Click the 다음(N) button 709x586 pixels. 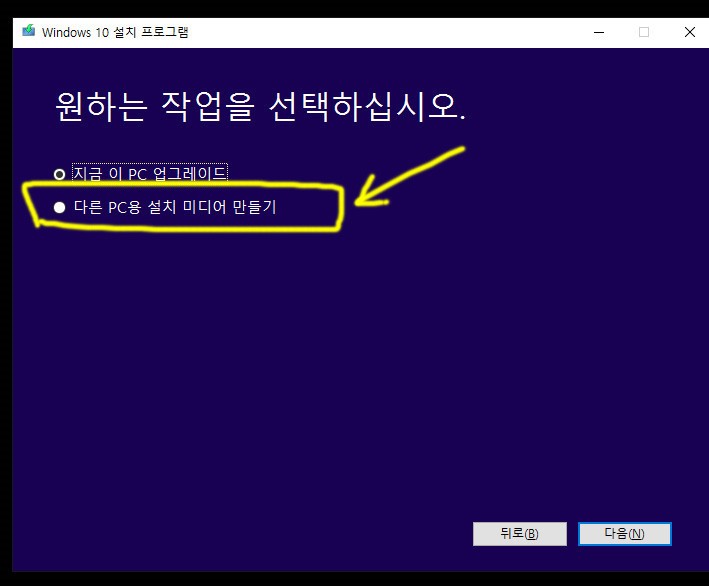click(x=624, y=534)
